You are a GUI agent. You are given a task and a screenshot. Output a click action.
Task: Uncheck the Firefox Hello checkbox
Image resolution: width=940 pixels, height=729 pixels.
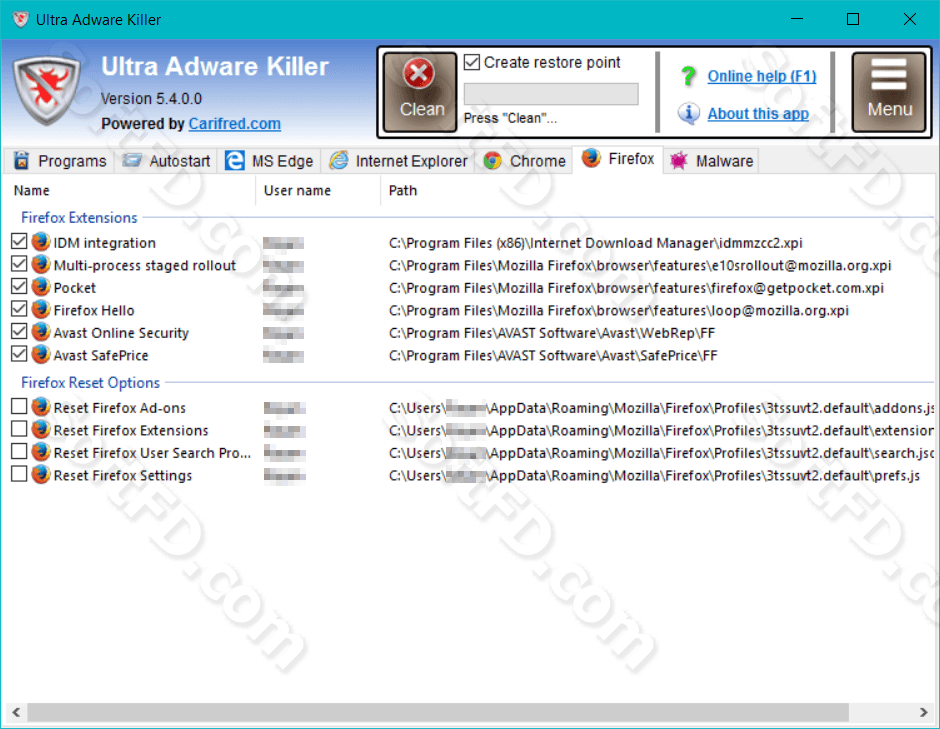(19, 309)
